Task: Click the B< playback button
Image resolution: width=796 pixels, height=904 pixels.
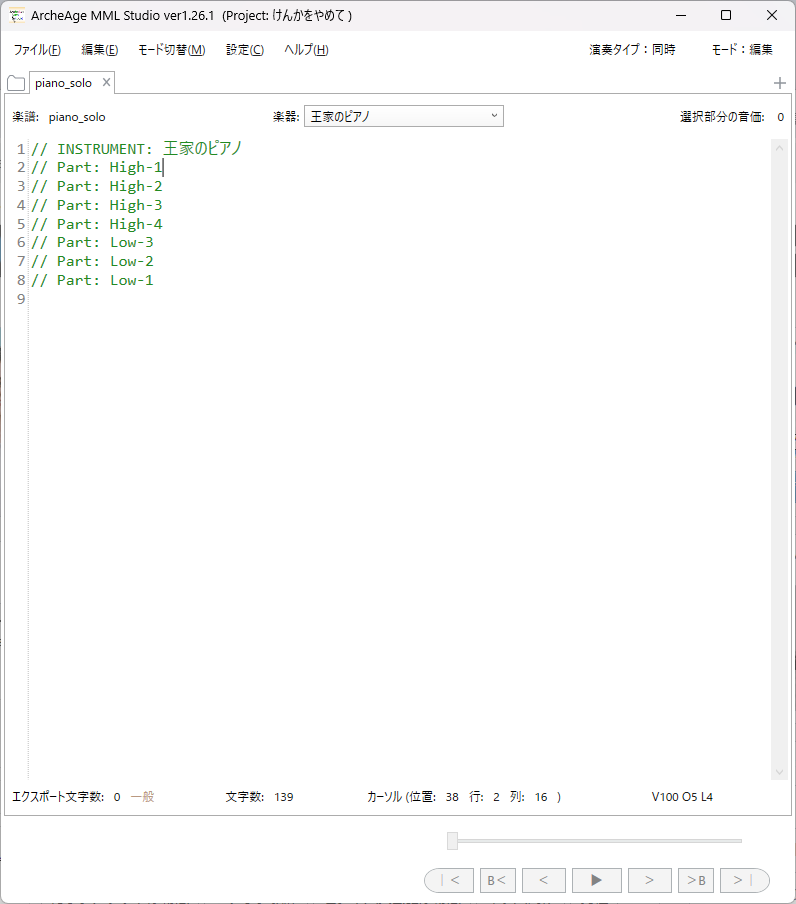Action: (x=497, y=880)
